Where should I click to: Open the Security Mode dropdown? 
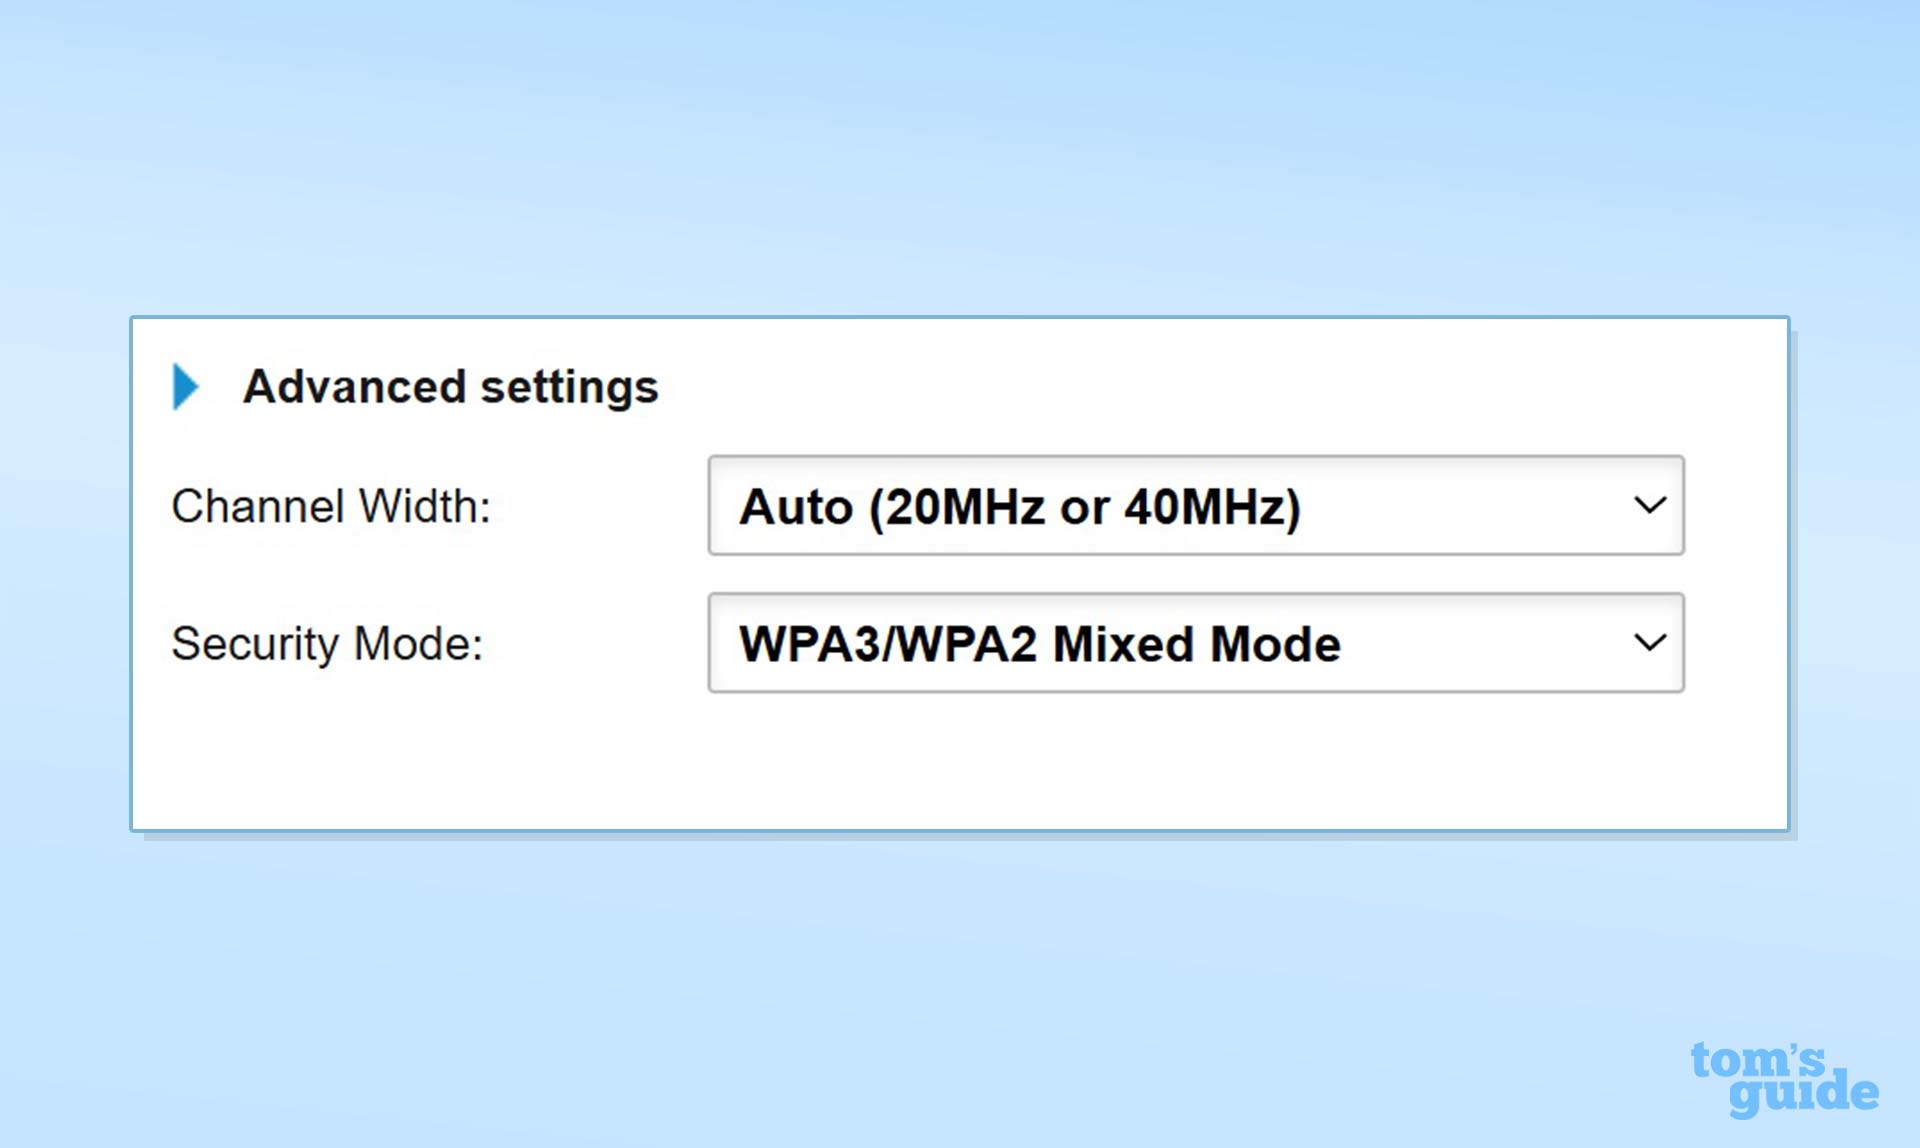click(x=1195, y=643)
